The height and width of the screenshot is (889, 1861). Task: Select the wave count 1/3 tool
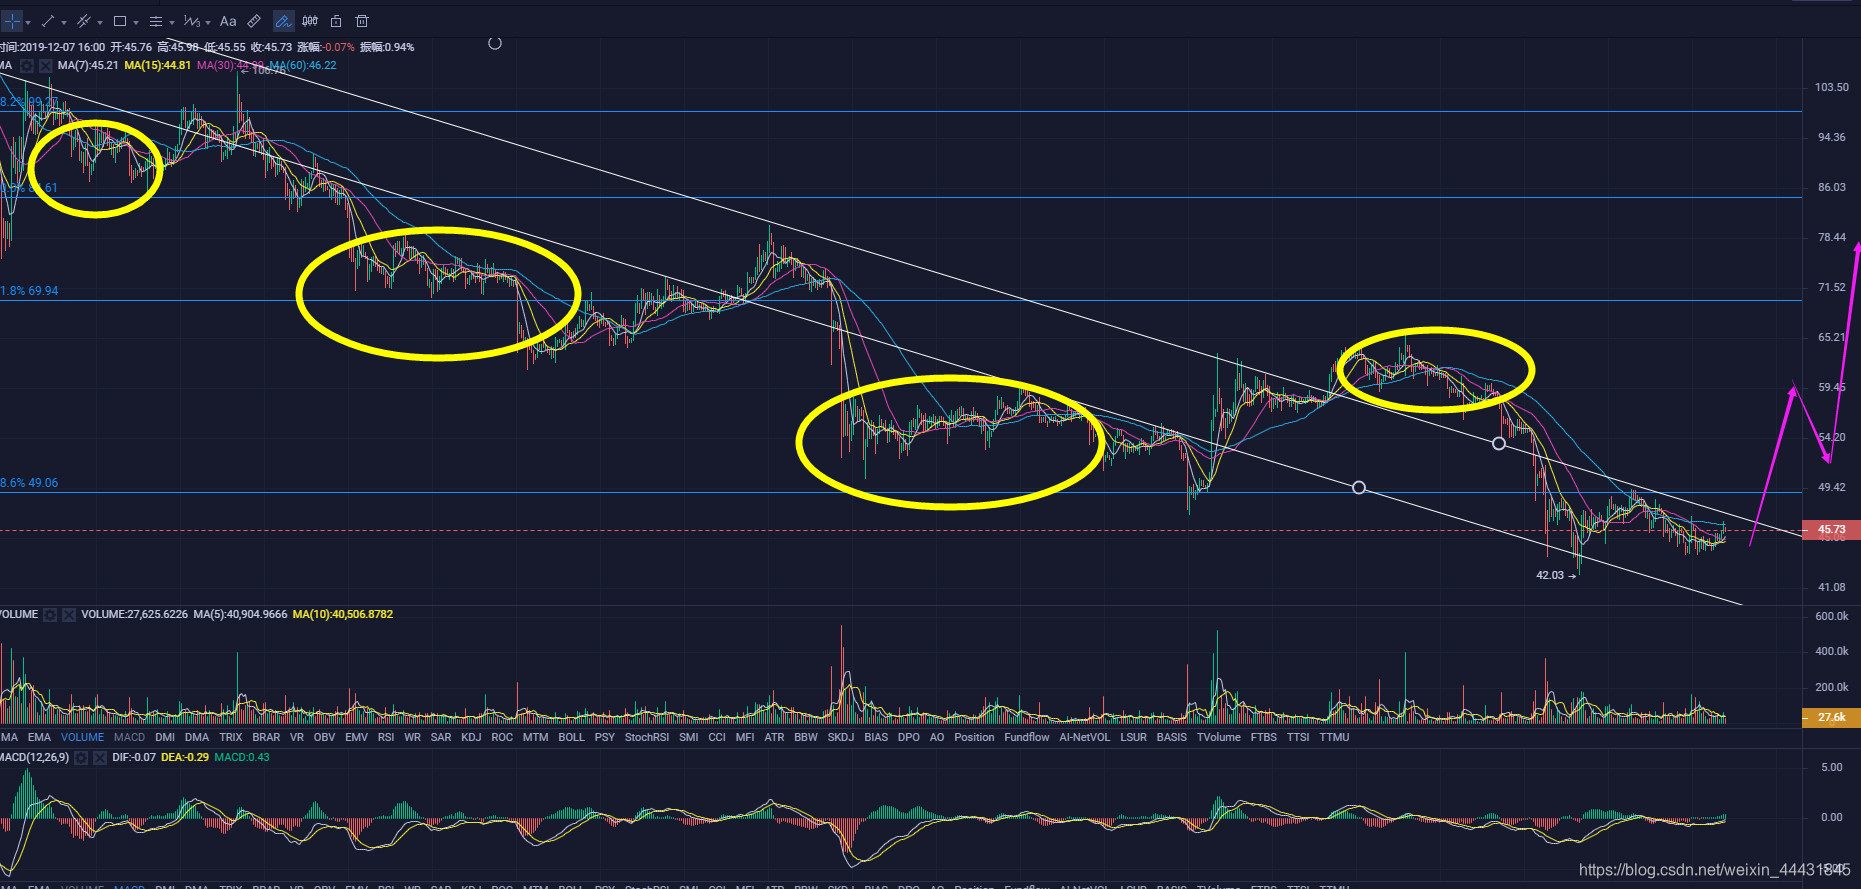[192, 21]
